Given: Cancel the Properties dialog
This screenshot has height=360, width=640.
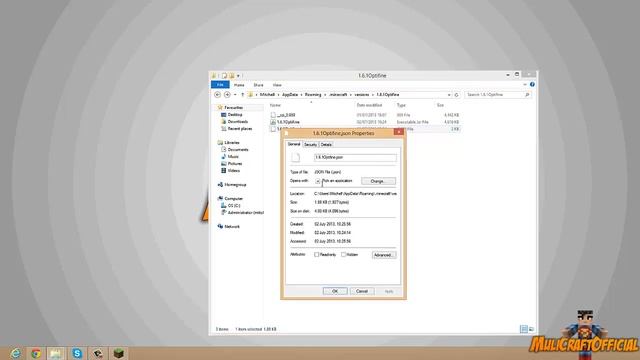Looking at the screenshot, I should click(x=362, y=291).
